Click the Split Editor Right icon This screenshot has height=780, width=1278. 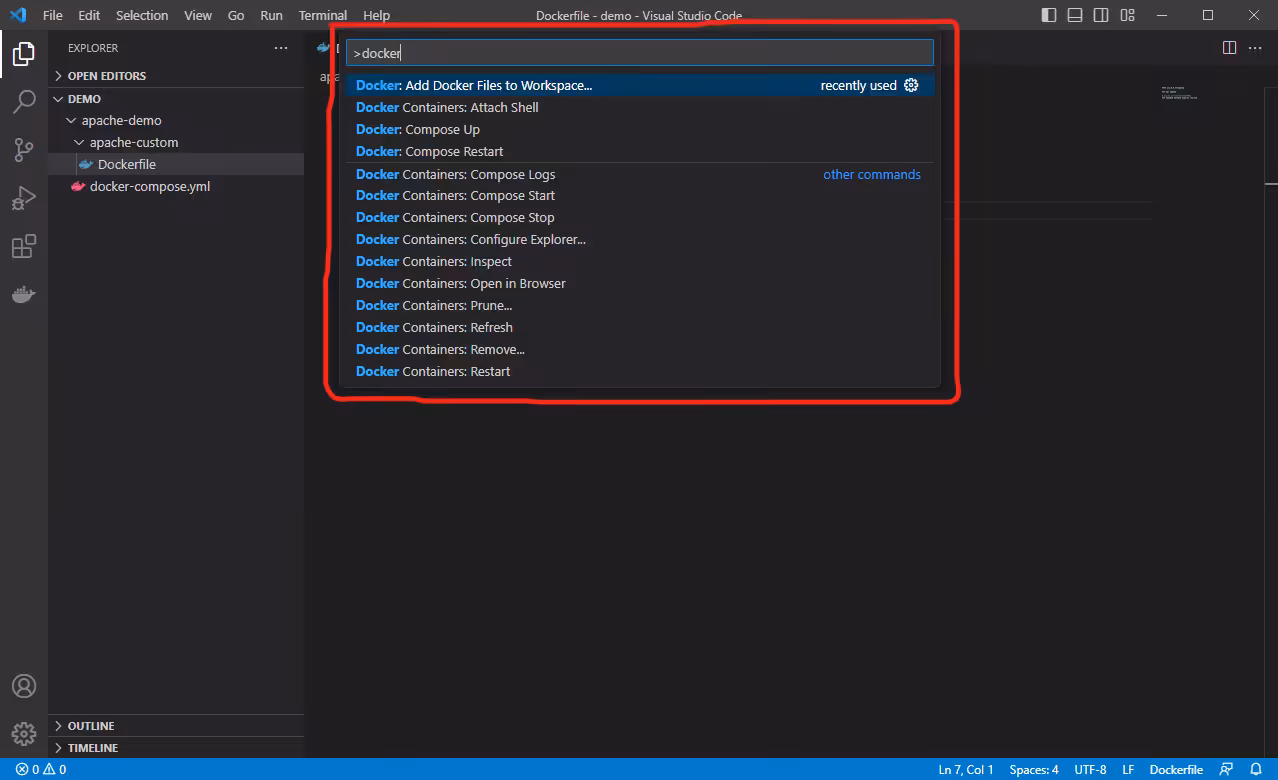(1230, 47)
